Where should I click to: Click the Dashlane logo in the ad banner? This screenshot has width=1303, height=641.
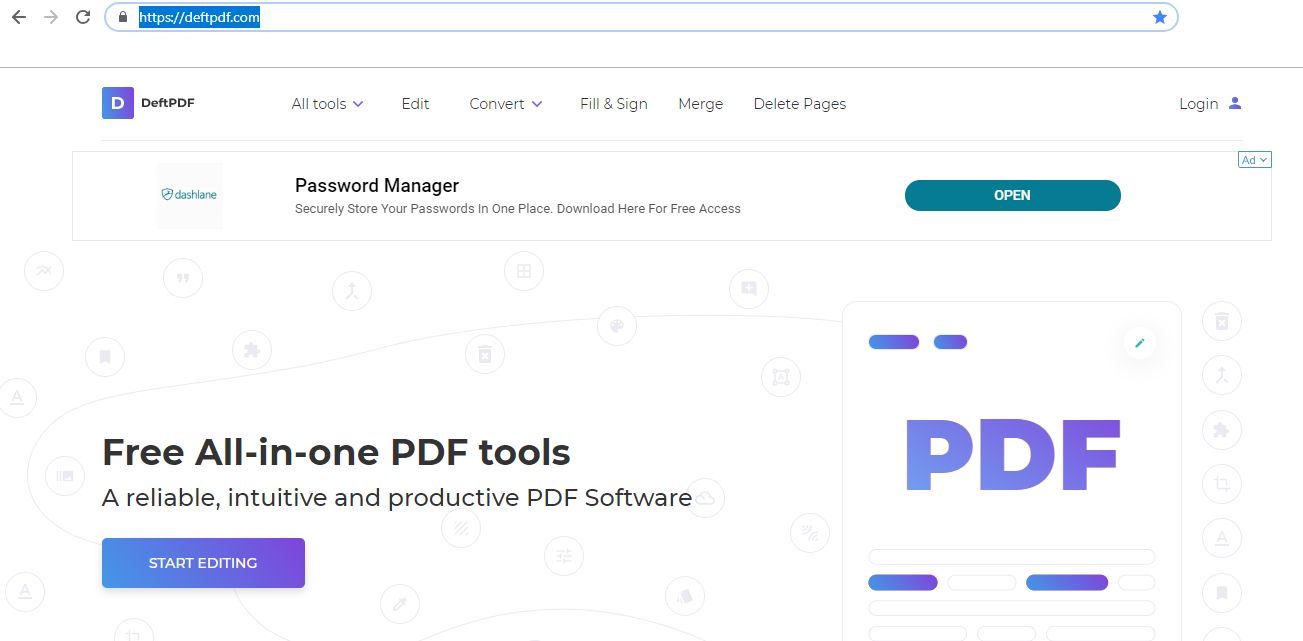189,195
